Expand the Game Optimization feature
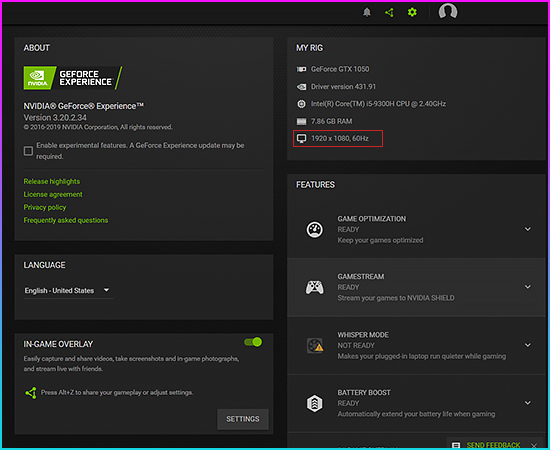Viewport: 550px width, 450px height. pyautogui.click(x=528, y=229)
